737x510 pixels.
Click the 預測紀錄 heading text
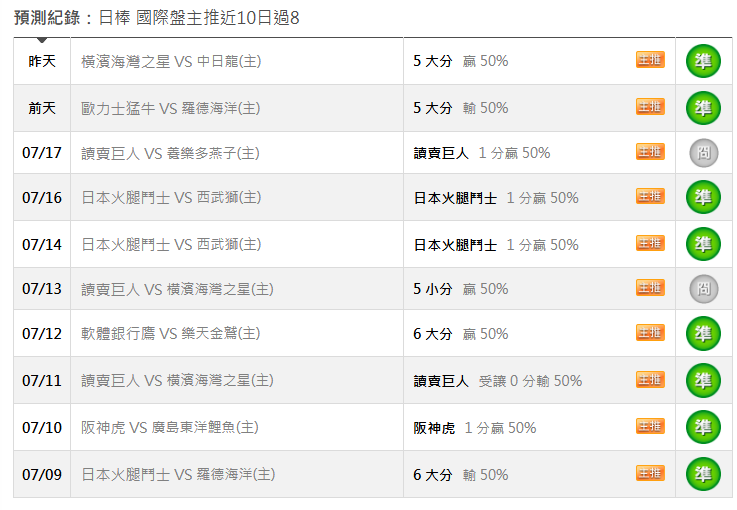coord(47,18)
